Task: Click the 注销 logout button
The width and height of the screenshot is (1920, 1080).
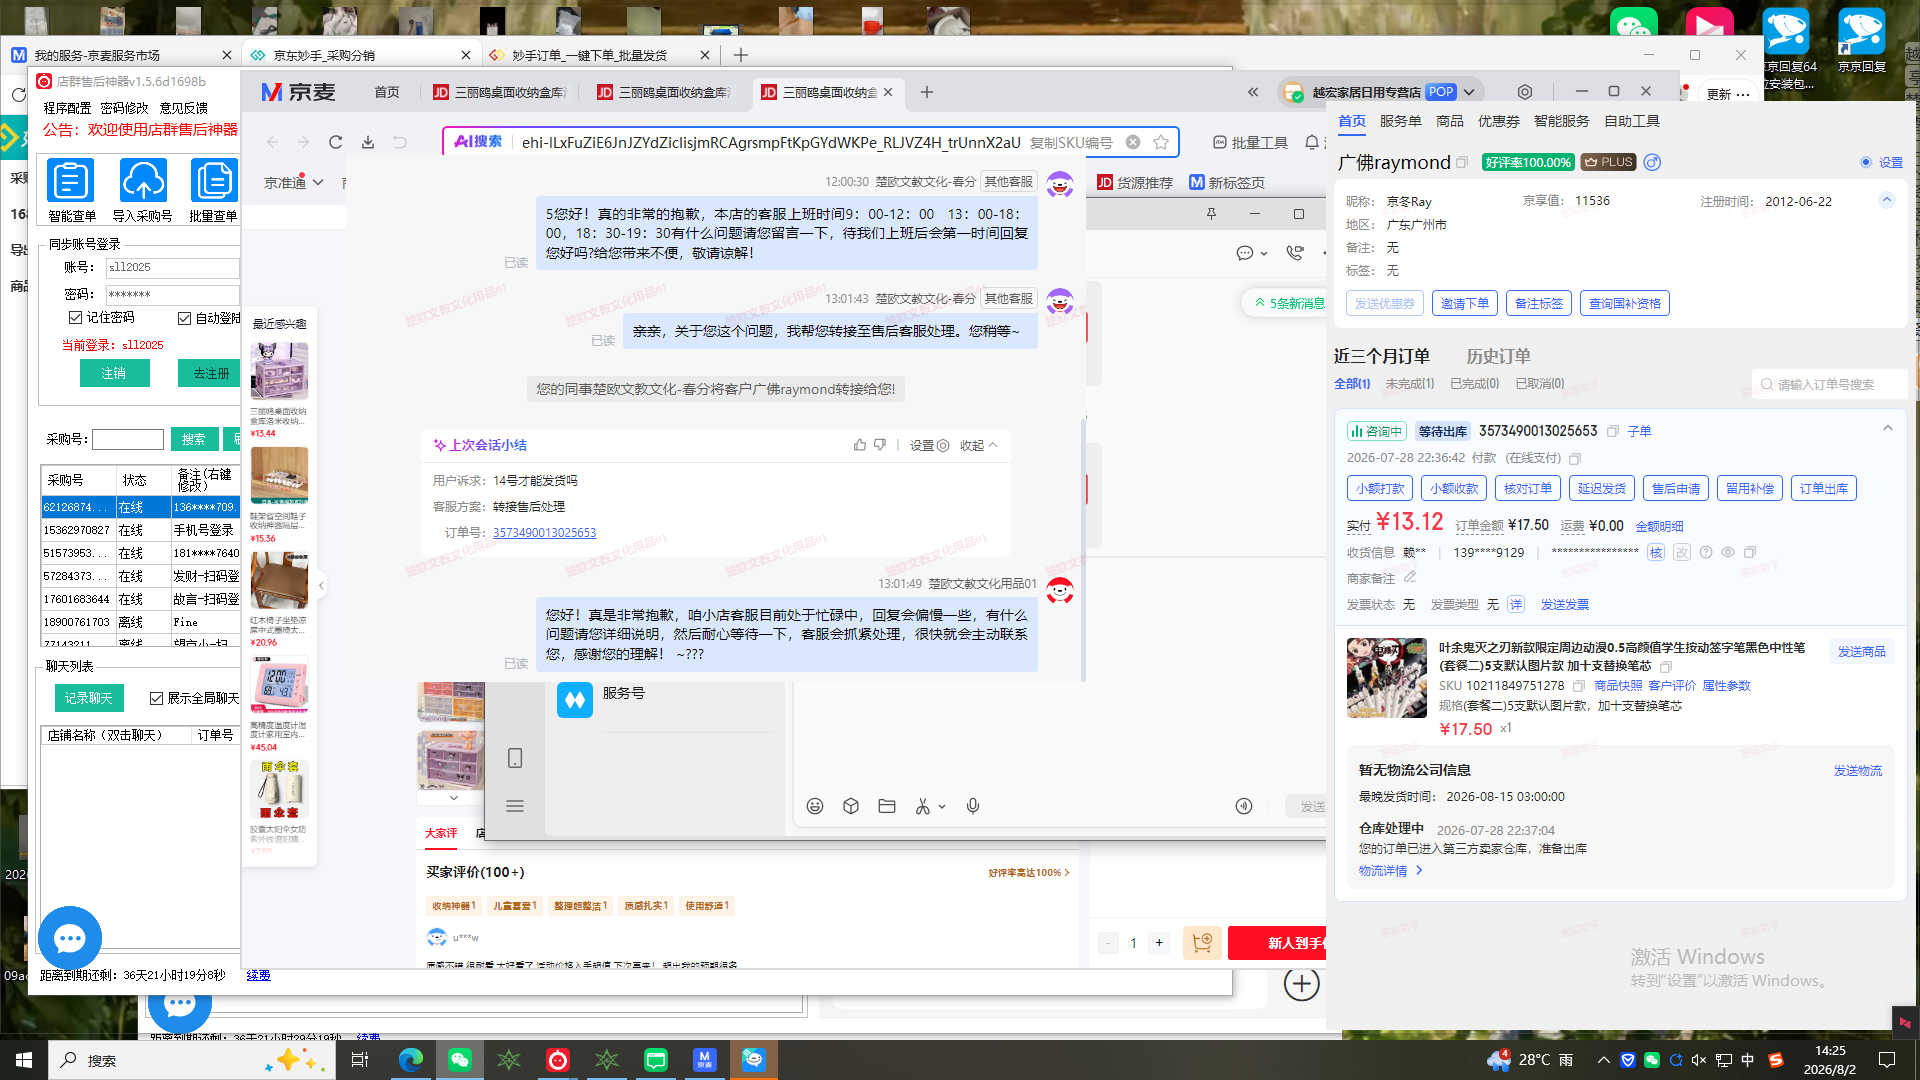Action: tap(114, 373)
